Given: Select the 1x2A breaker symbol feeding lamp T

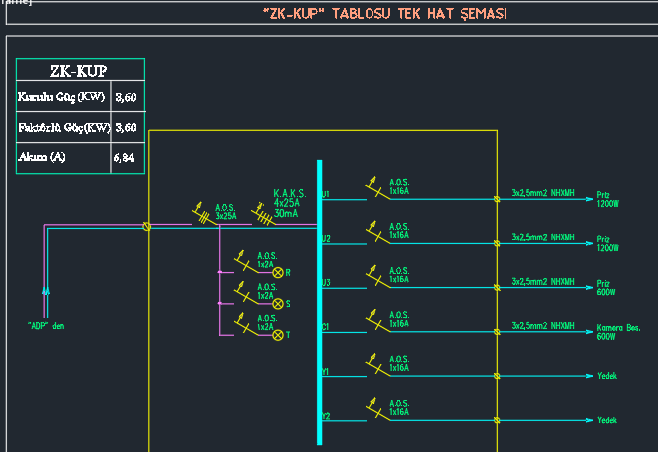Looking at the screenshot, I should point(246,324).
